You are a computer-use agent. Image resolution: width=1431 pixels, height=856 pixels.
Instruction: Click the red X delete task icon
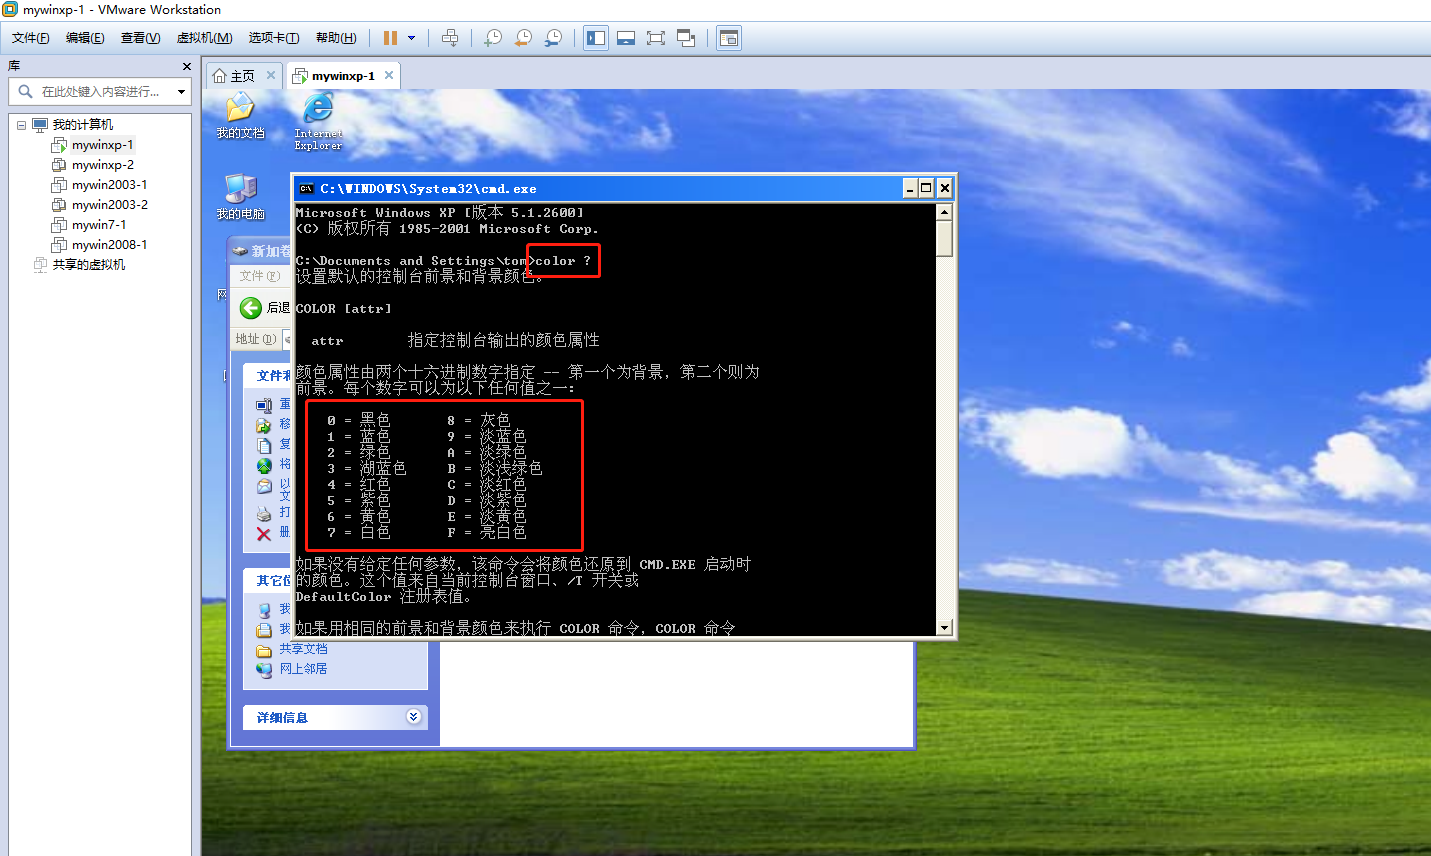(x=264, y=534)
